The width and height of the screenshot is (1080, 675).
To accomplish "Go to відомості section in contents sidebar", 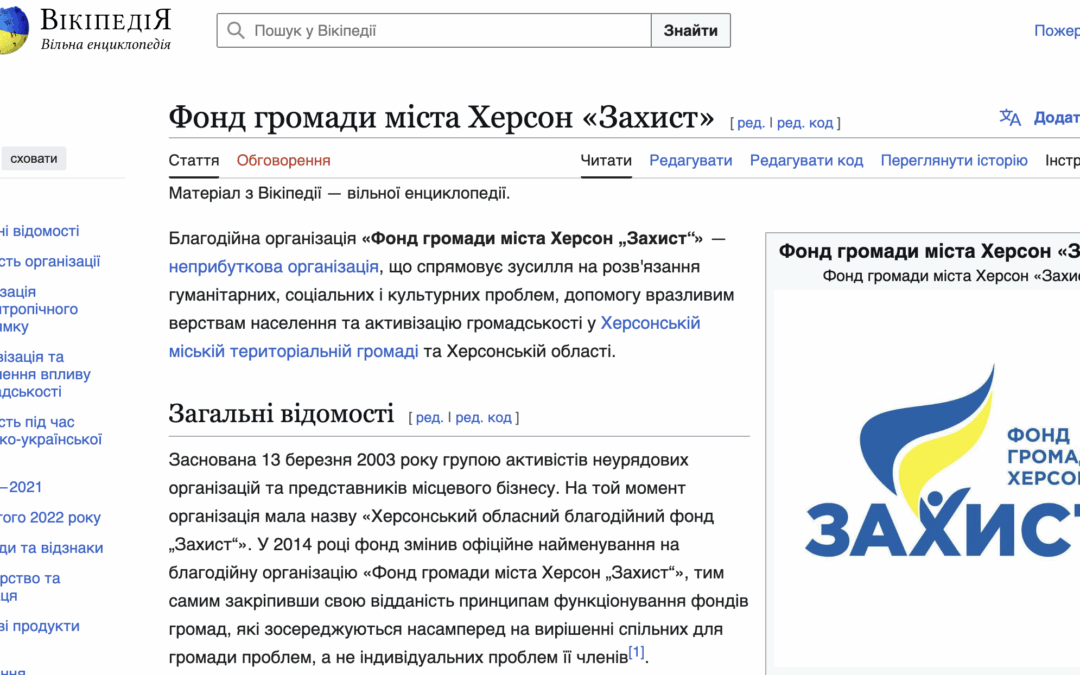I will 39,231.
